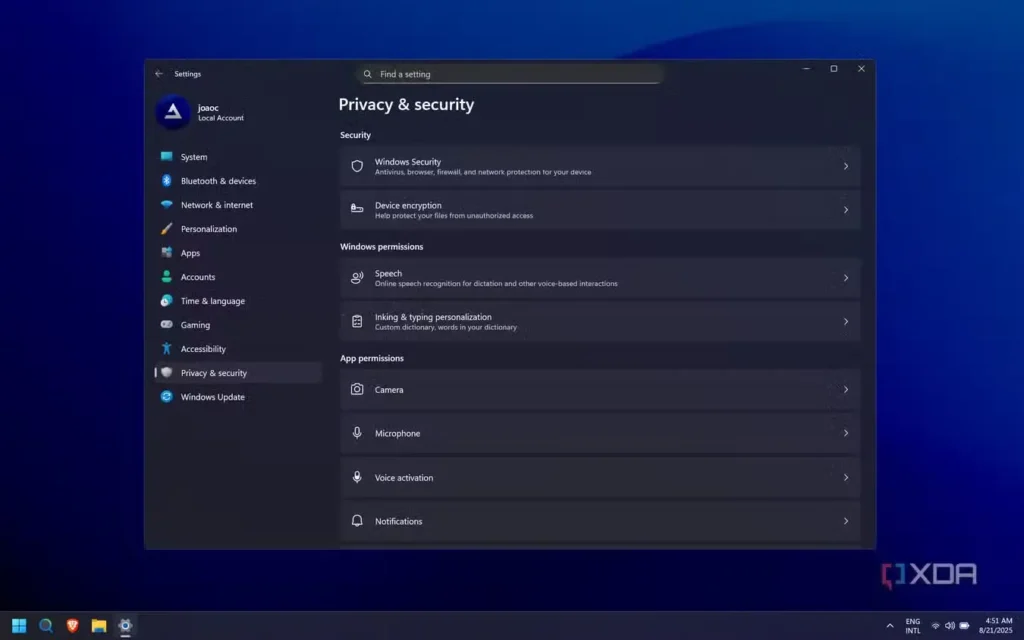
Task: Click the Camera permission icon
Action: 357,389
